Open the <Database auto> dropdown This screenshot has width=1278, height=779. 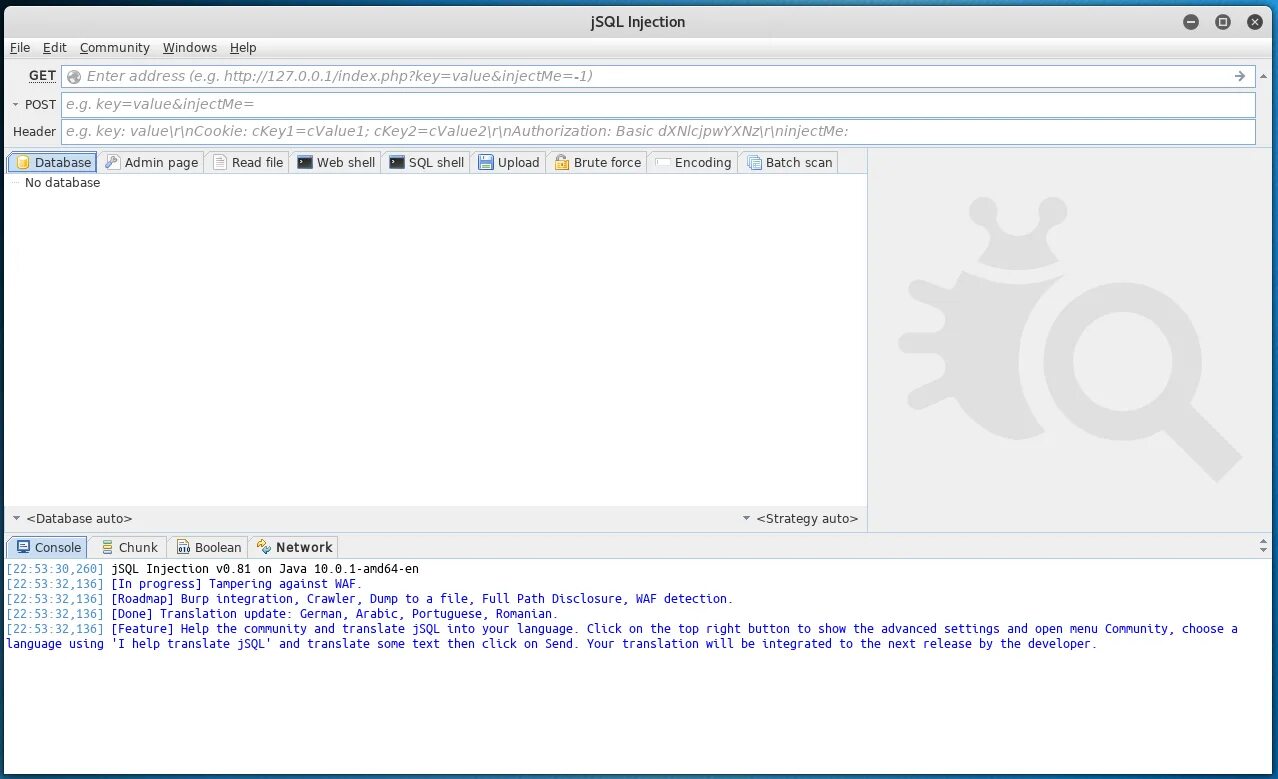72,519
